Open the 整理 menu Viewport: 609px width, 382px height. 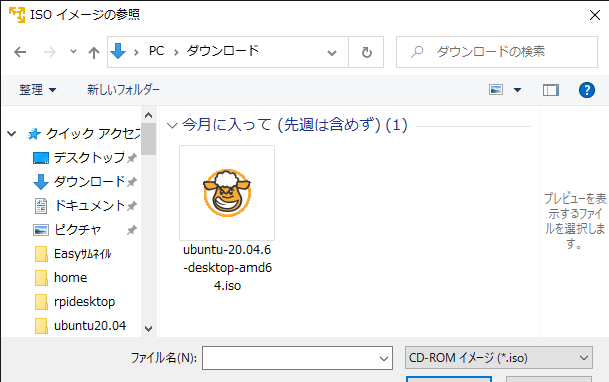click(38, 90)
